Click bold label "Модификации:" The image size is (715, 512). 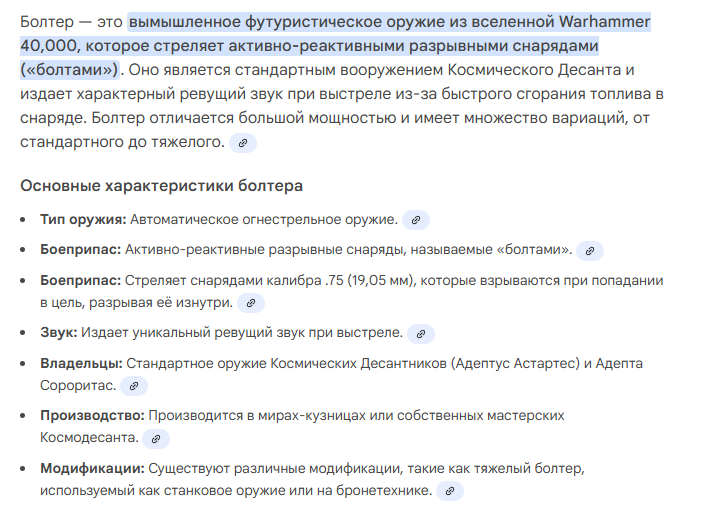click(x=92, y=468)
